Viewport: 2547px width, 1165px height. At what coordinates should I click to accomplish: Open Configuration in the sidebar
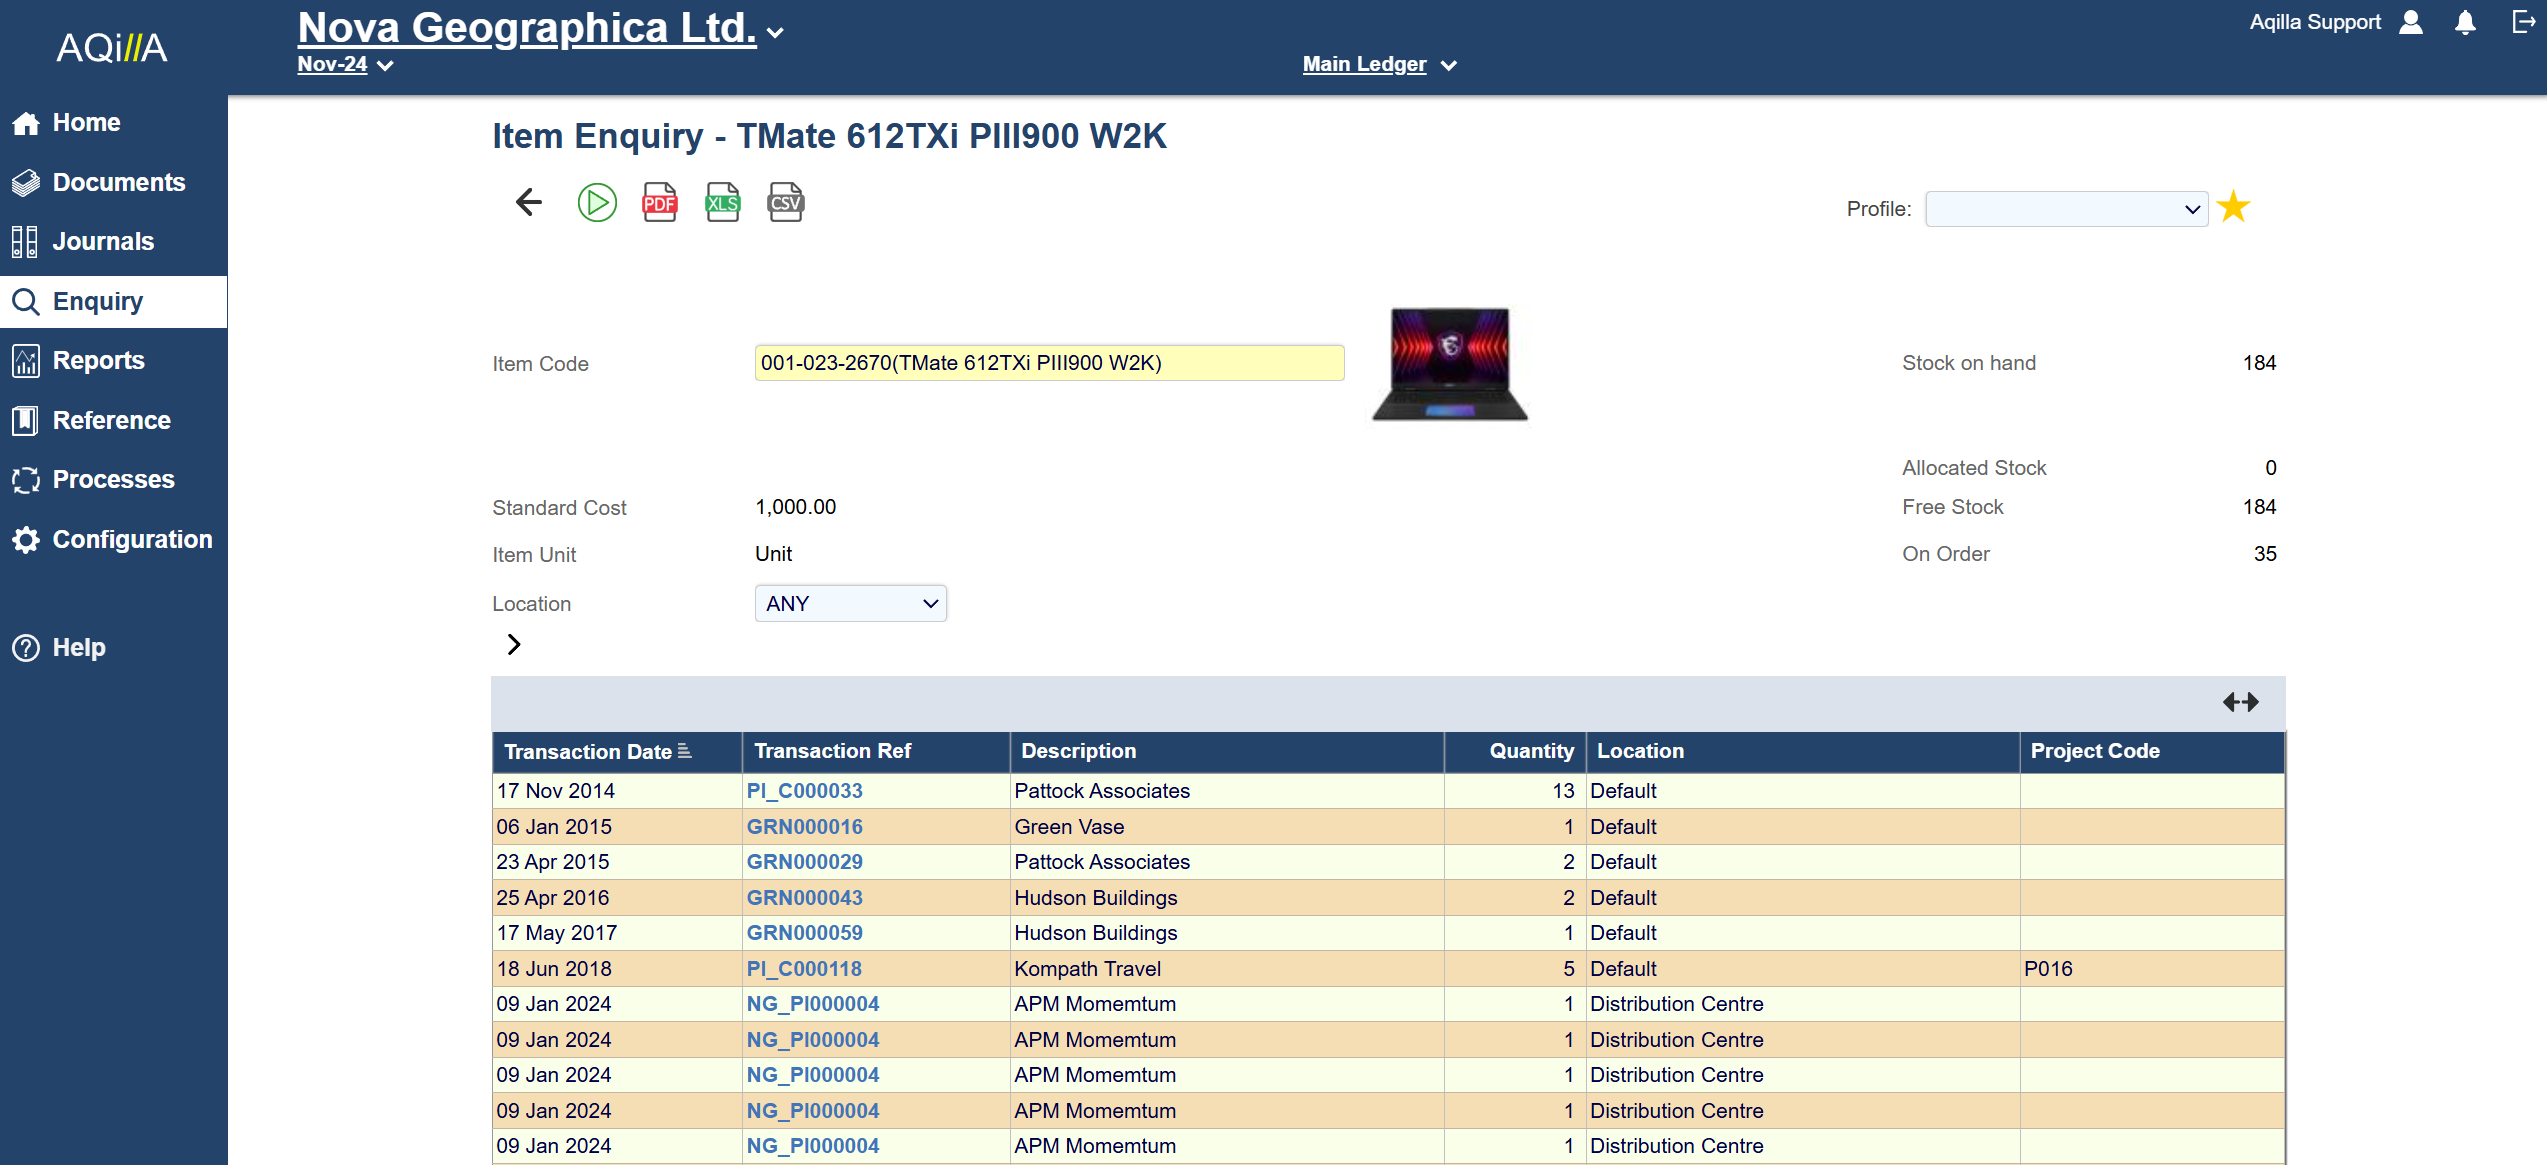132,539
